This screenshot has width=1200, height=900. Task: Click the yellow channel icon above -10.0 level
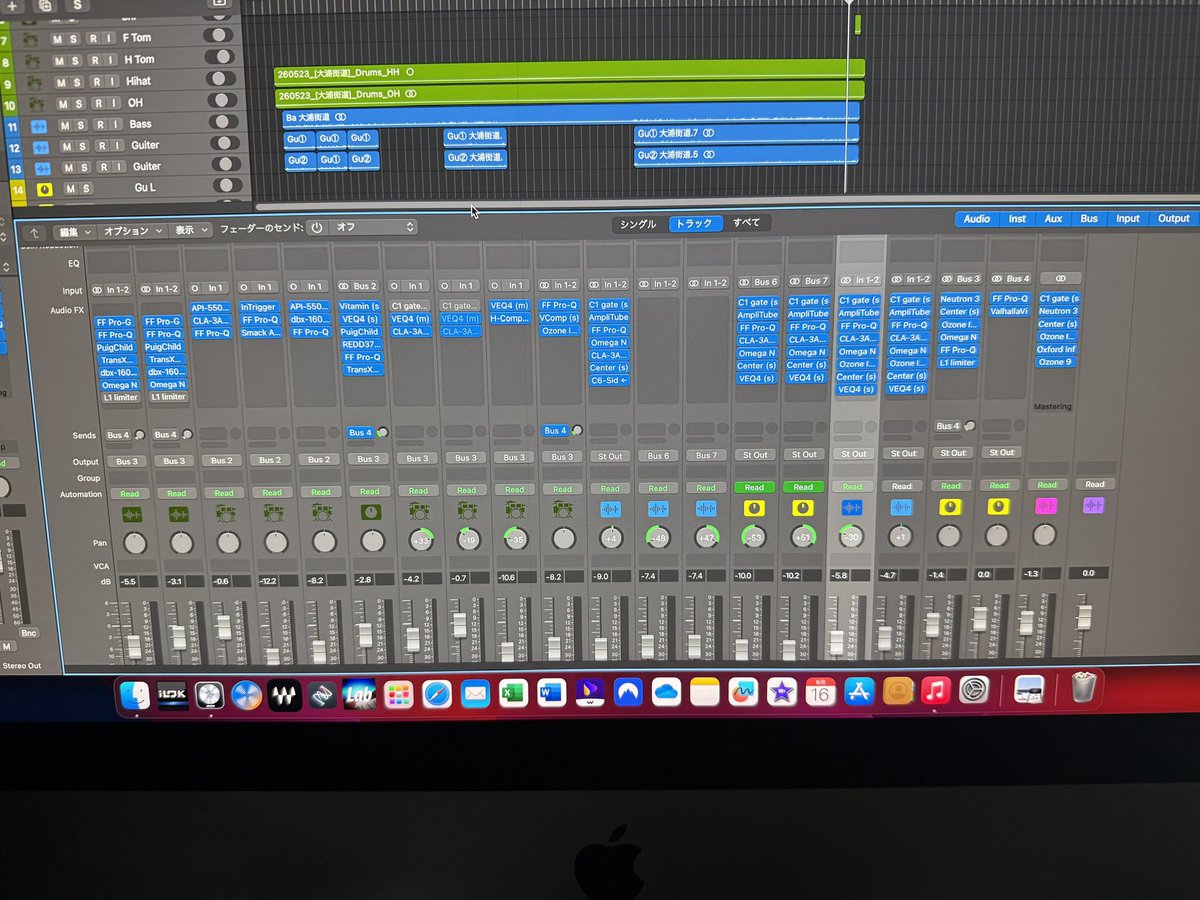click(x=755, y=508)
